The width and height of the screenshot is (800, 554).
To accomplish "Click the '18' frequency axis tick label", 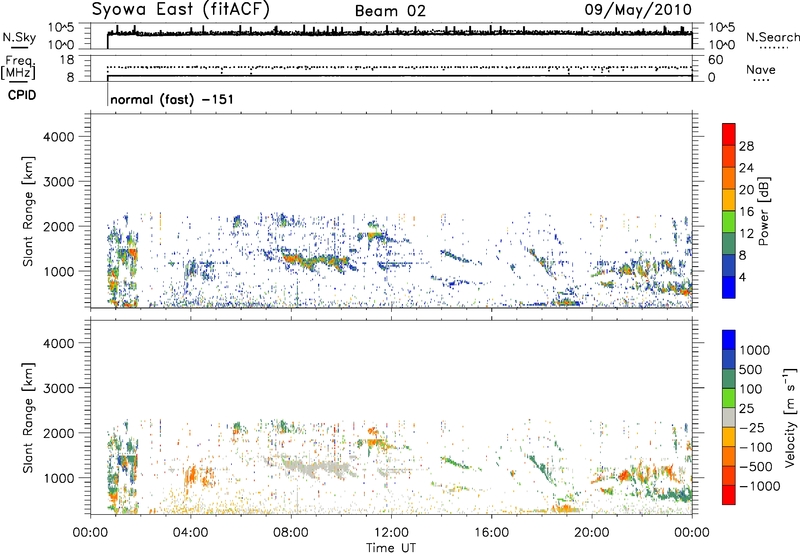I will tap(67, 60).
